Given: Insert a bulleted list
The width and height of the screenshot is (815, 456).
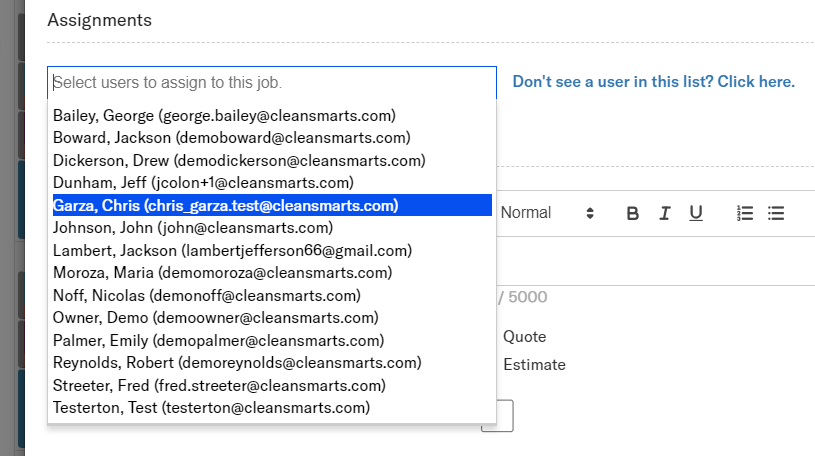Looking at the screenshot, I should tap(776, 213).
